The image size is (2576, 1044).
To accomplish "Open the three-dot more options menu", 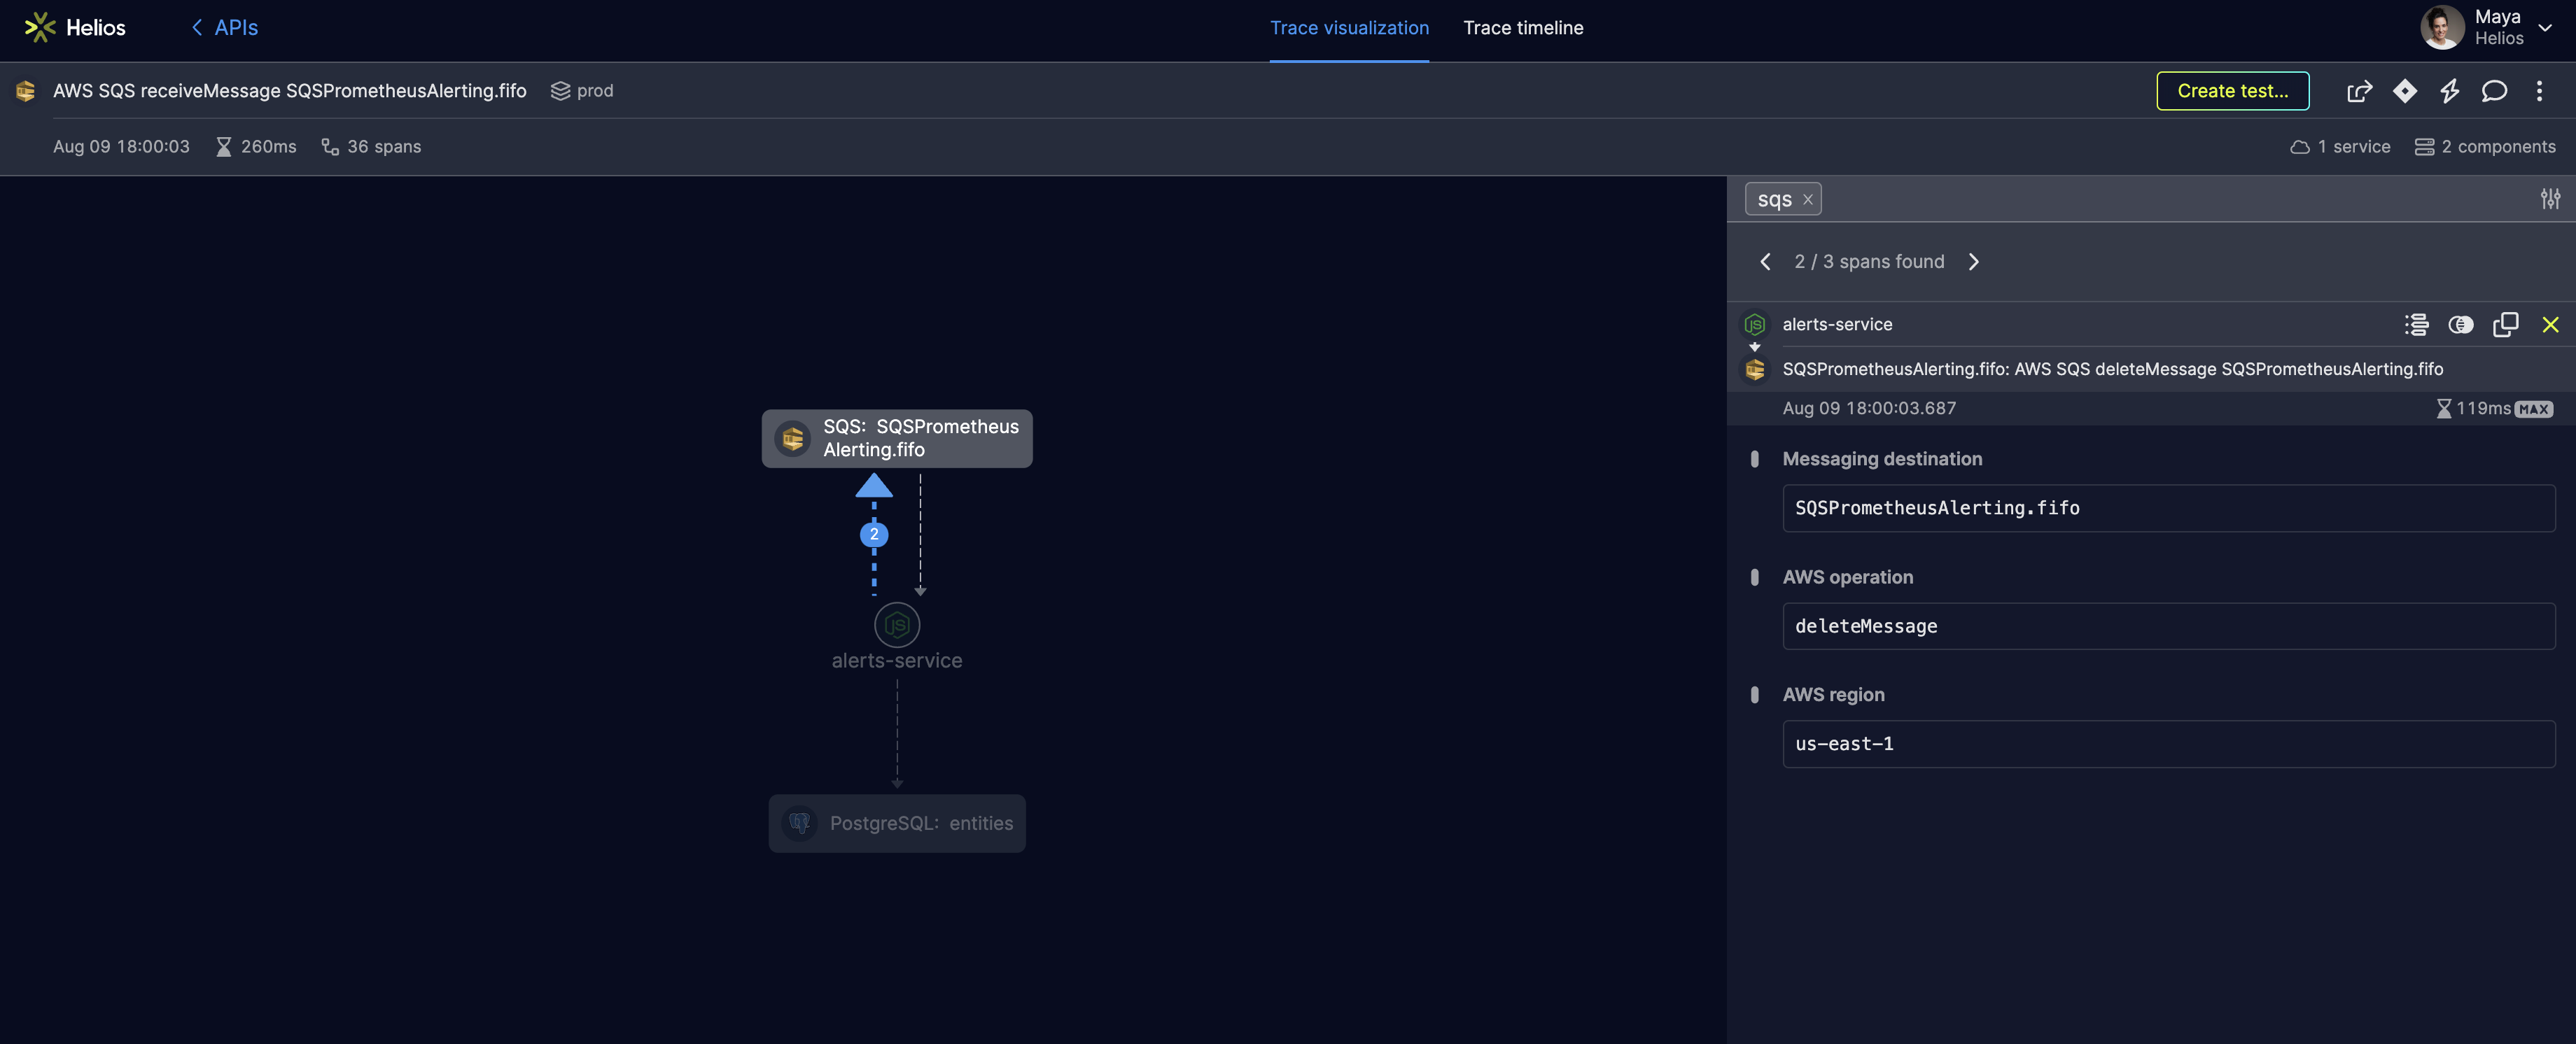I will (2539, 91).
